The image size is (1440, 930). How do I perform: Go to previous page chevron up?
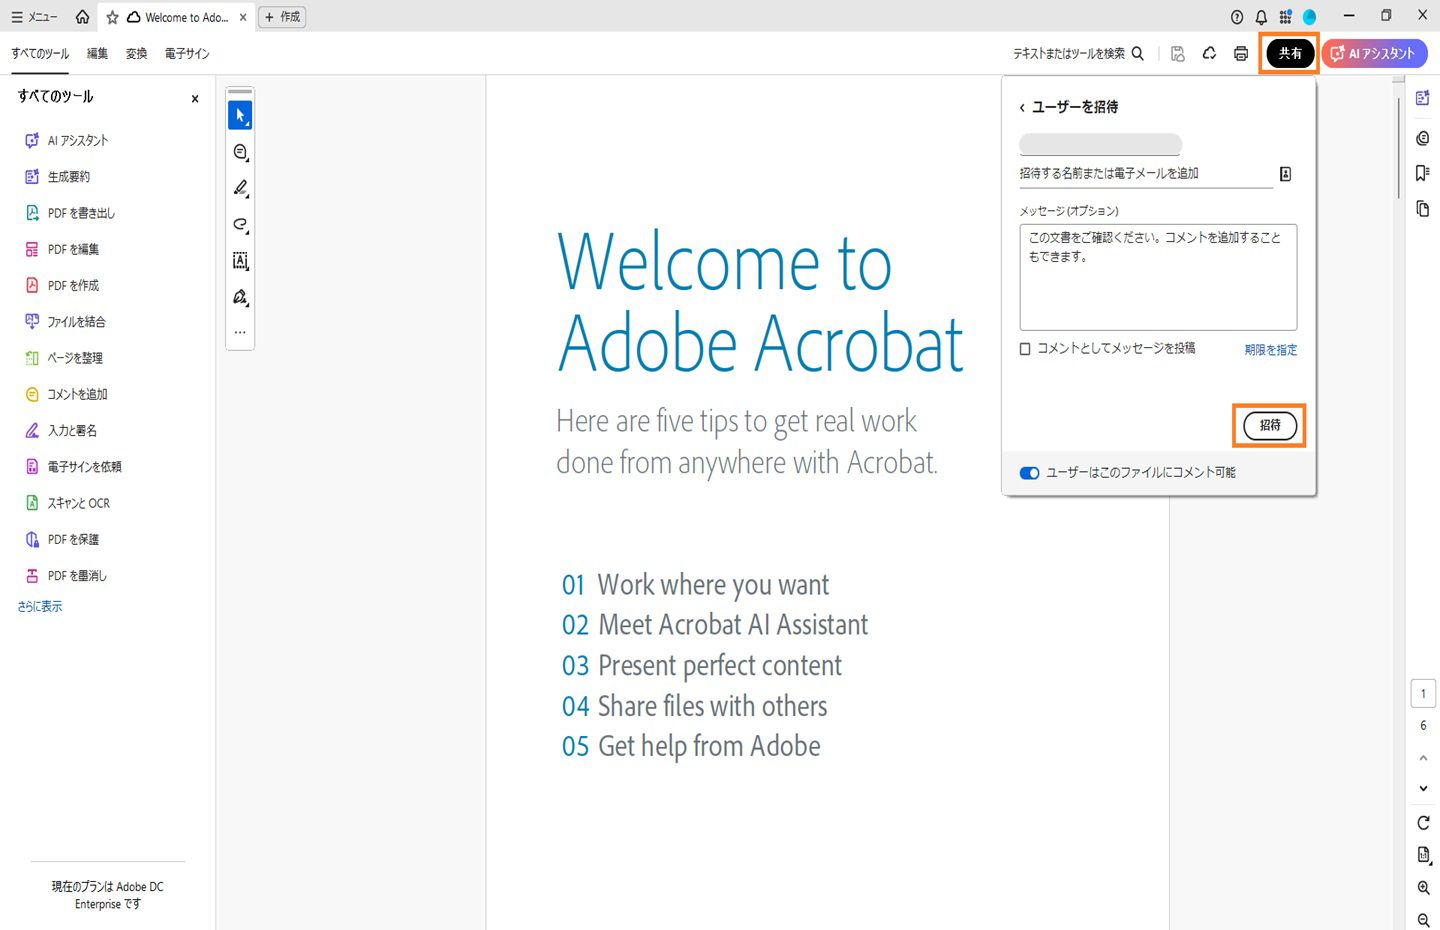point(1423,758)
